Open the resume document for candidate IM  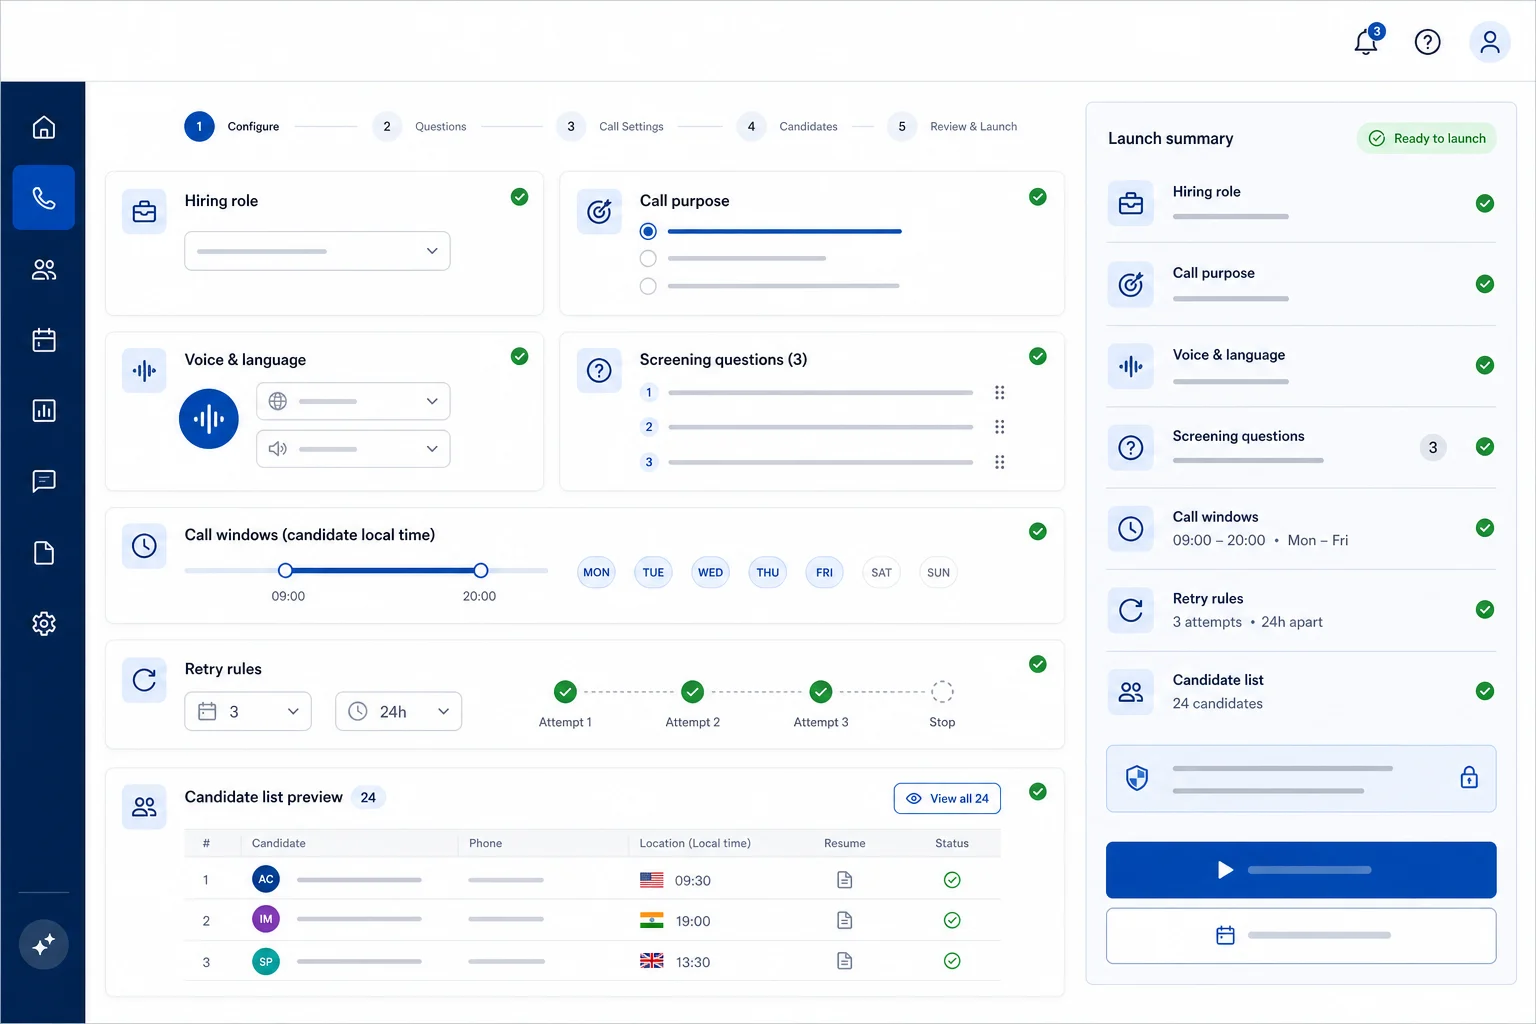click(x=845, y=920)
